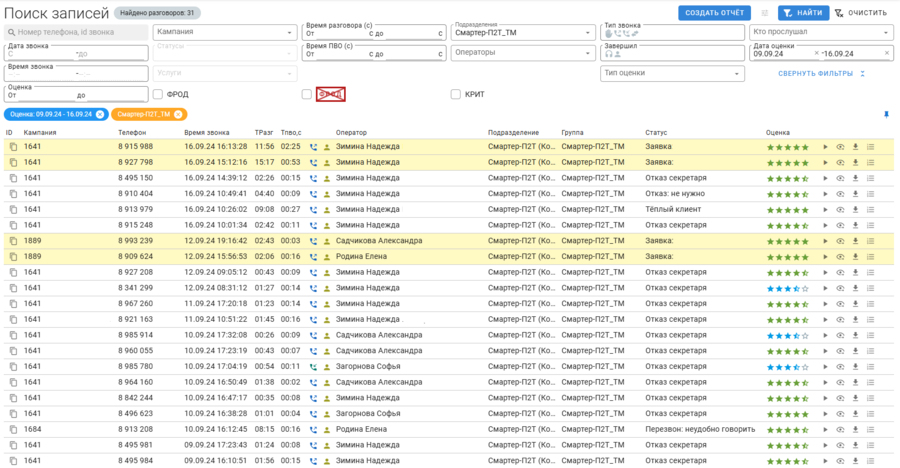Collapse filters with Свернуть фильтры
Image resolution: width=900 pixels, height=468 pixels.
point(821,74)
